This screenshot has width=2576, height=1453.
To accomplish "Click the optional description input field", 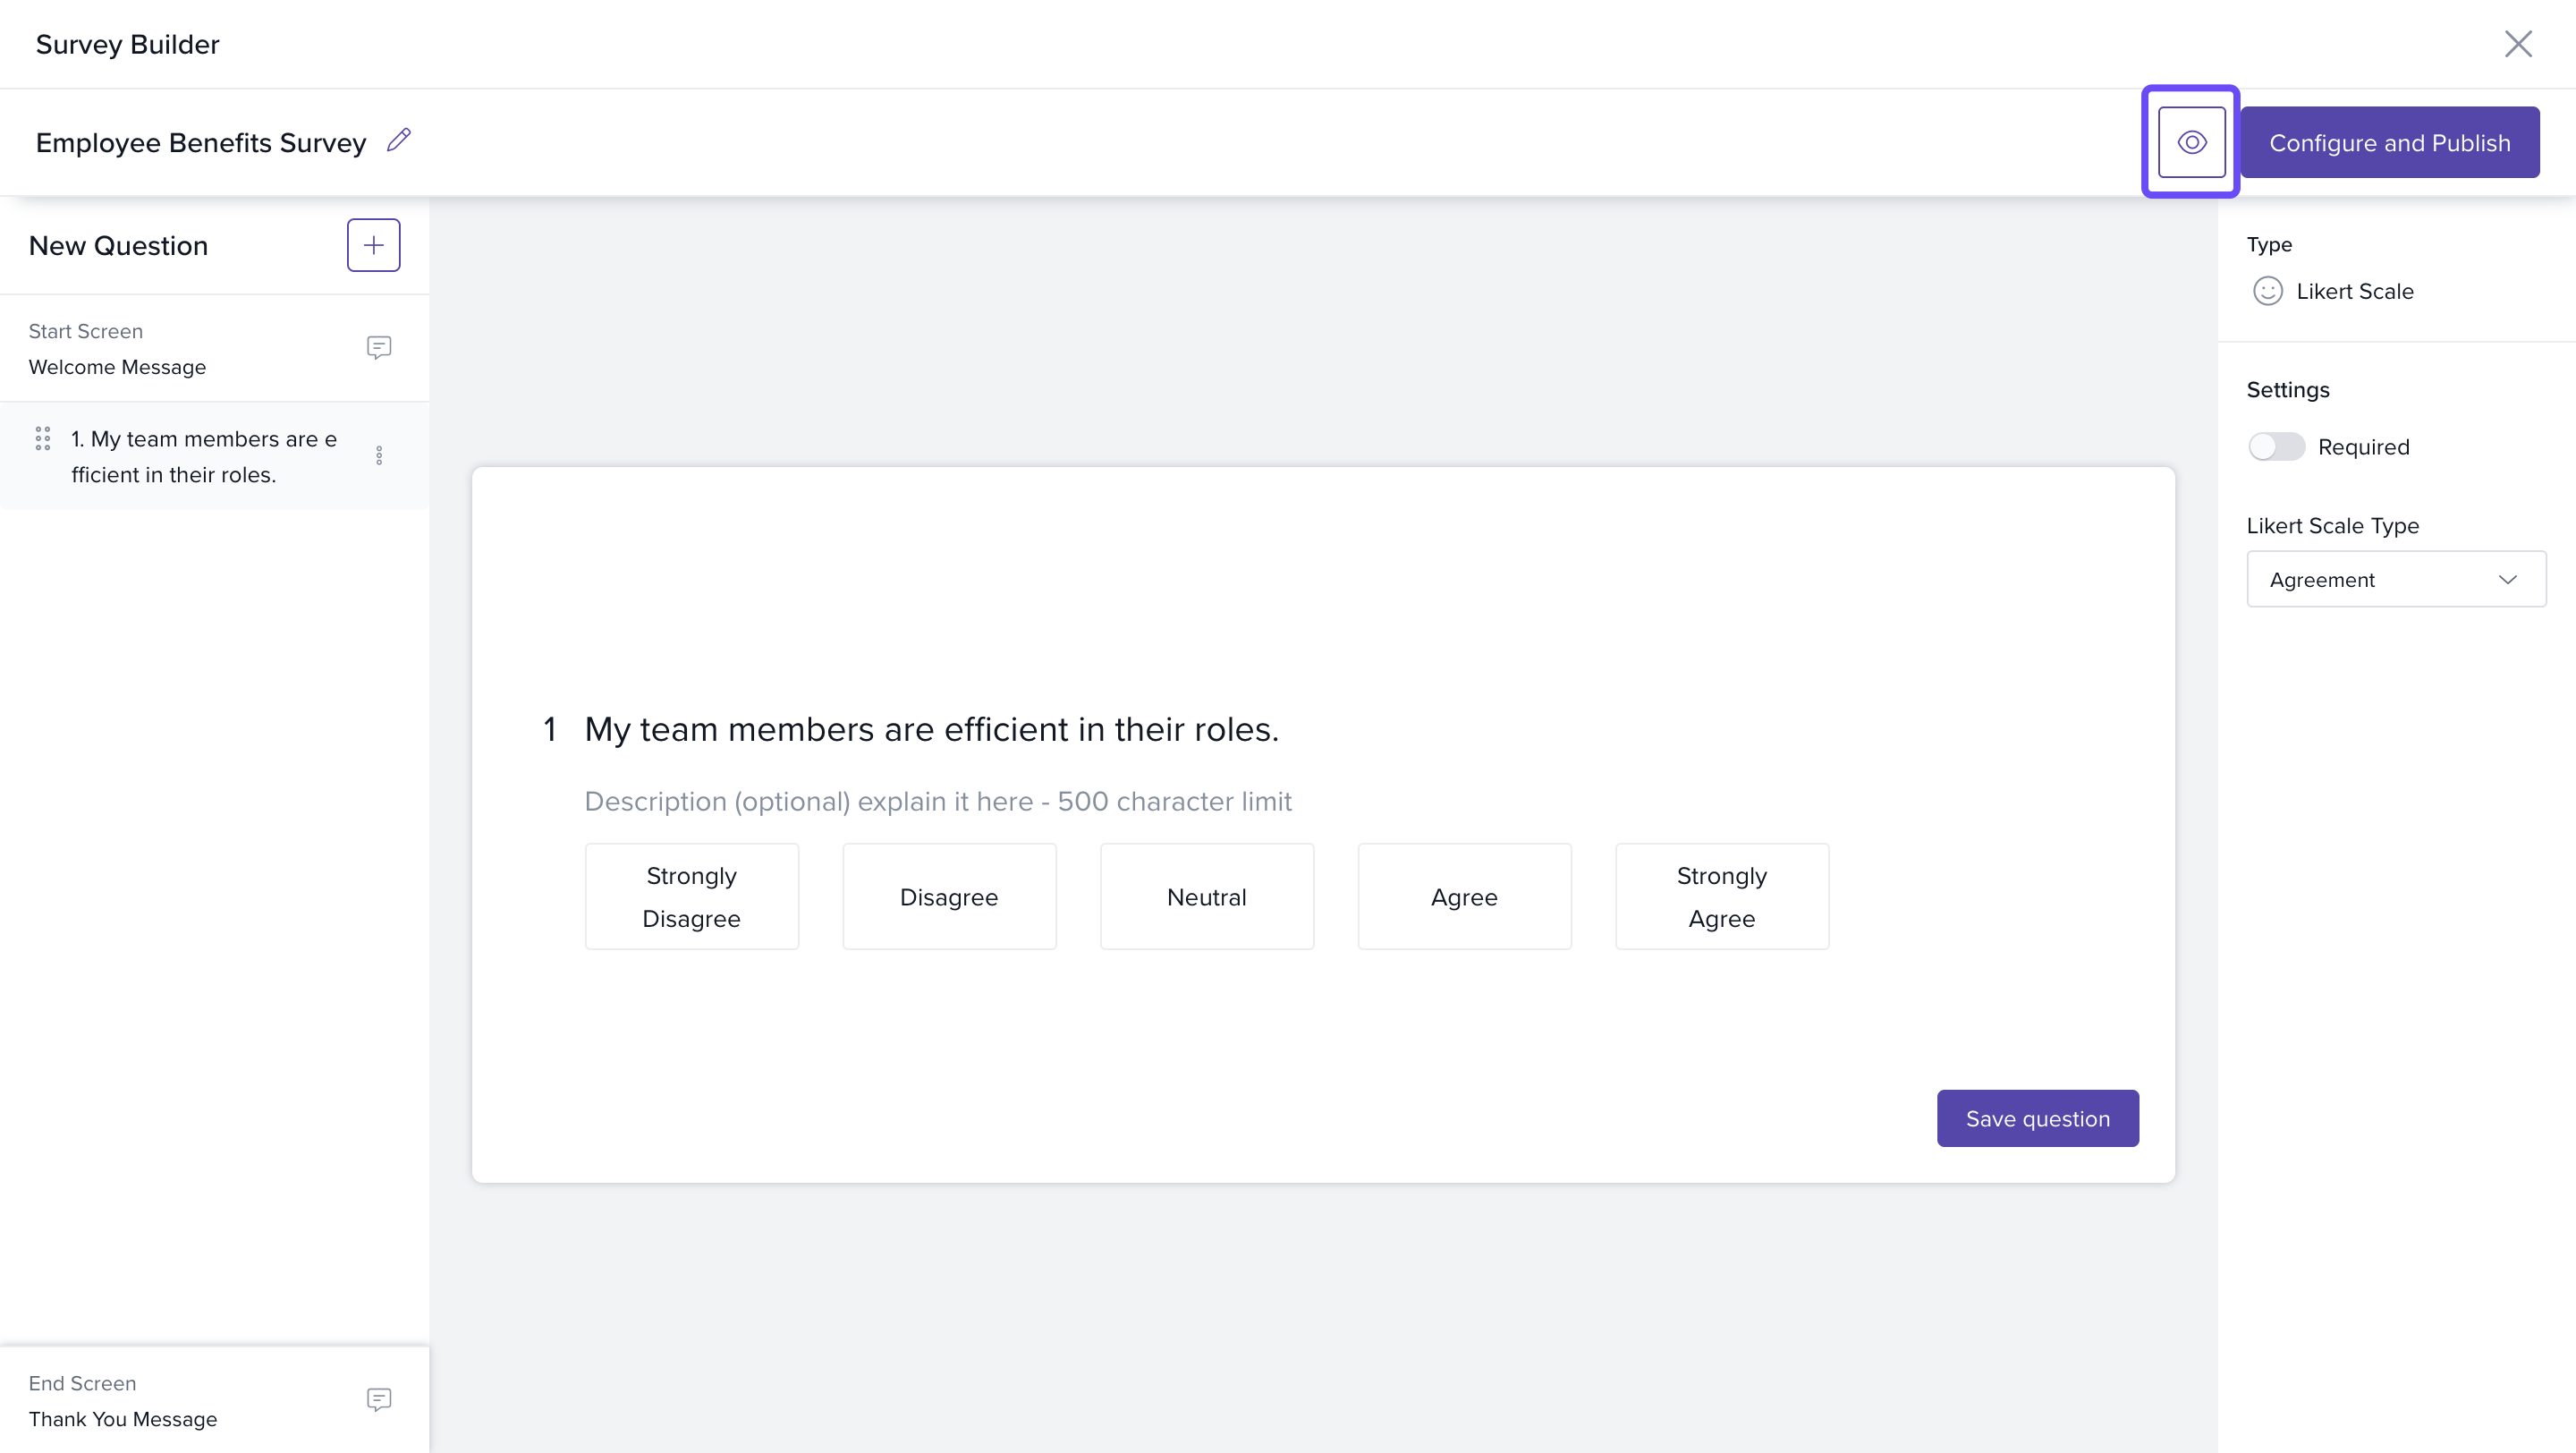I will click(x=937, y=801).
